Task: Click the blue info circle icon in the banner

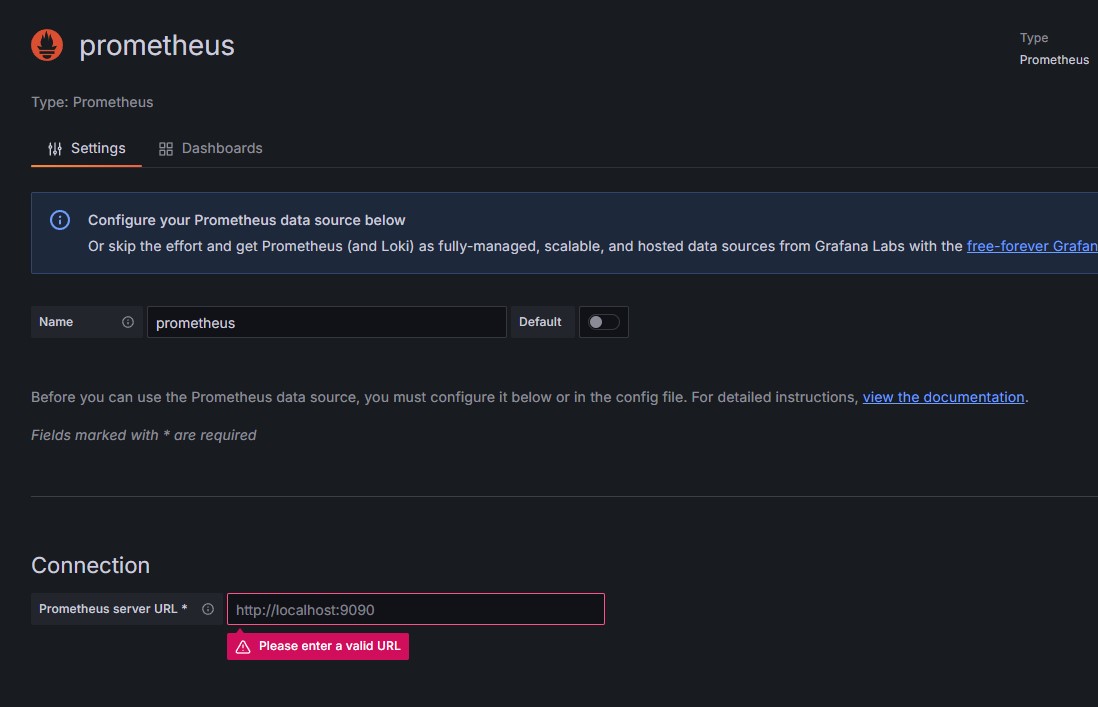Action: point(60,219)
